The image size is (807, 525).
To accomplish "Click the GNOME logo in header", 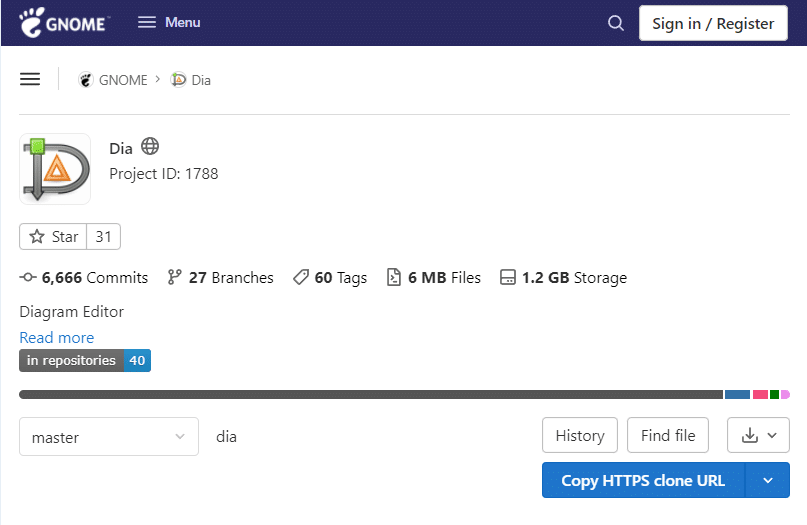I will (63, 23).
